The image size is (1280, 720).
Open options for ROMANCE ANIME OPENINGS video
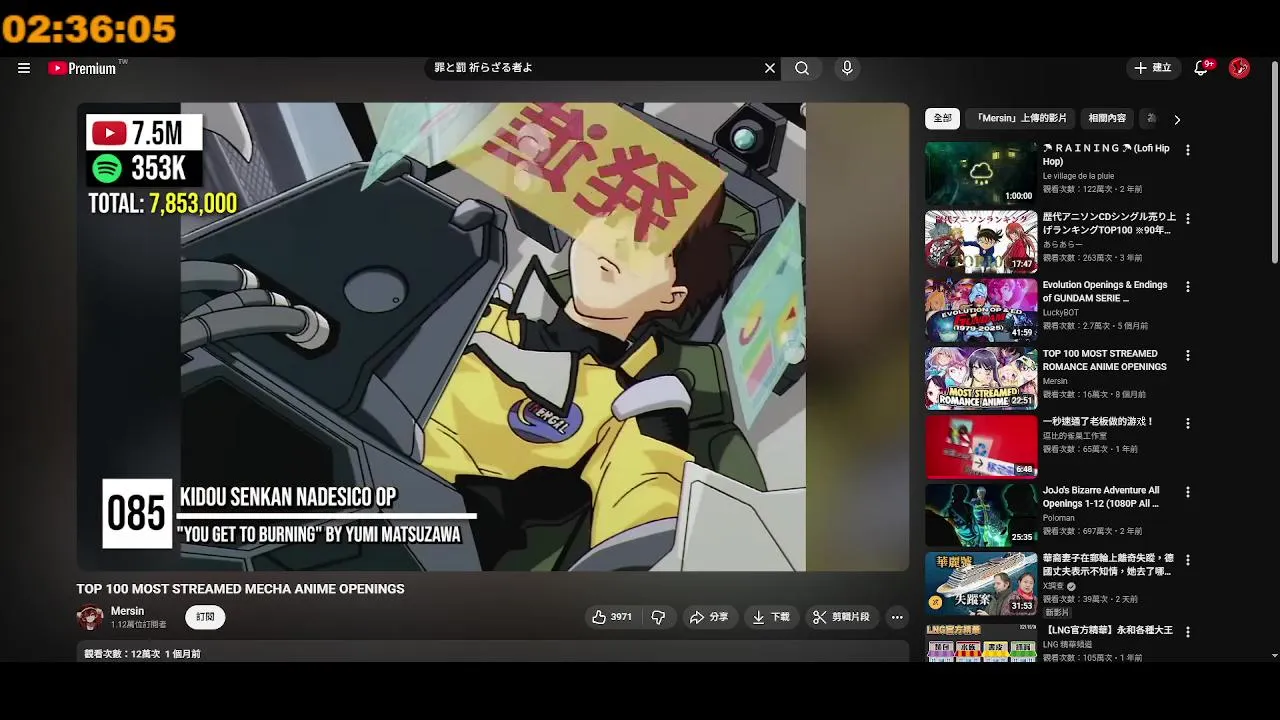(1188, 355)
